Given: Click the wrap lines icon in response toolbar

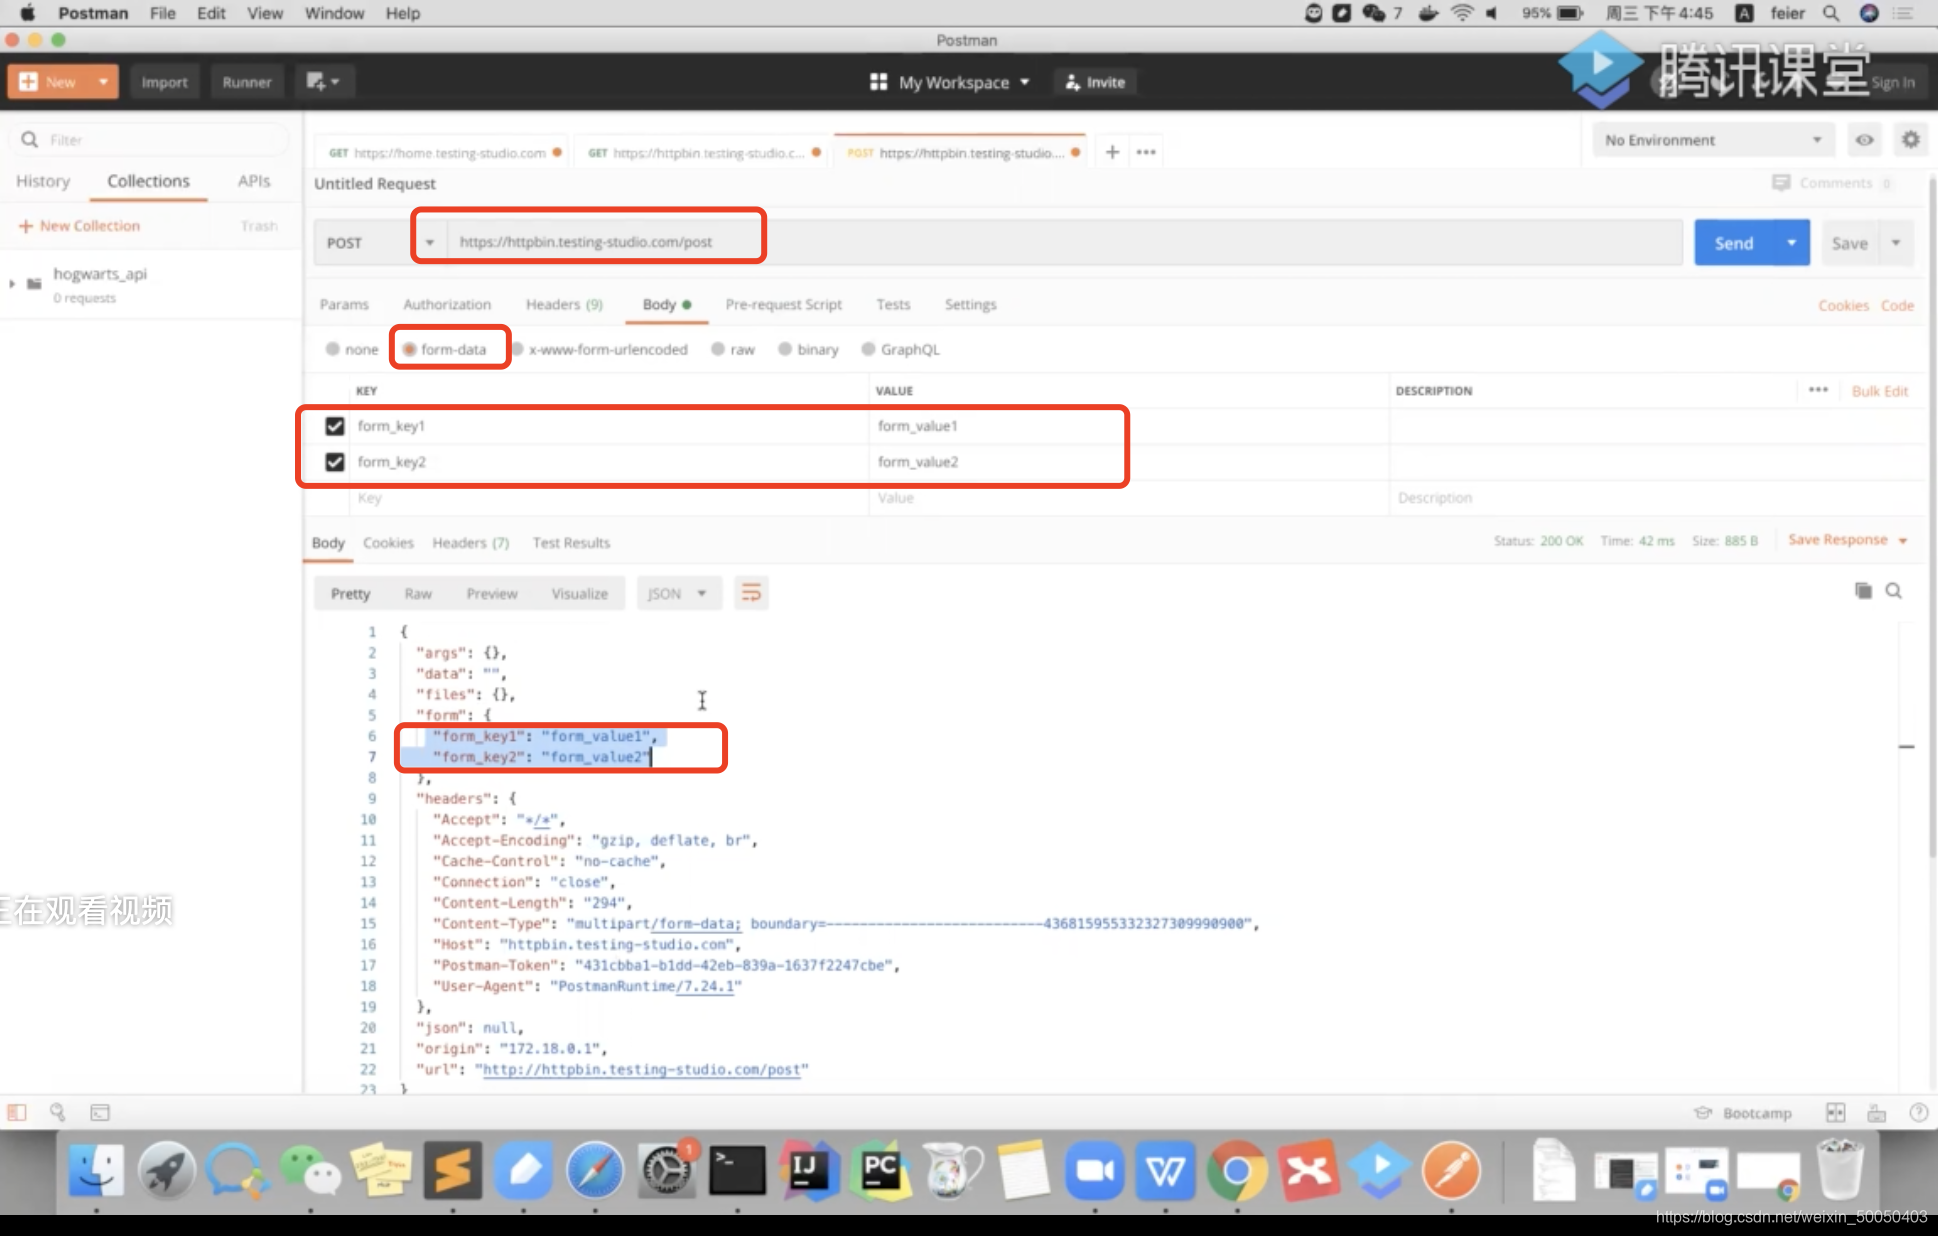Looking at the screenshot, I should pyautogui.click(x=751, y=593).
